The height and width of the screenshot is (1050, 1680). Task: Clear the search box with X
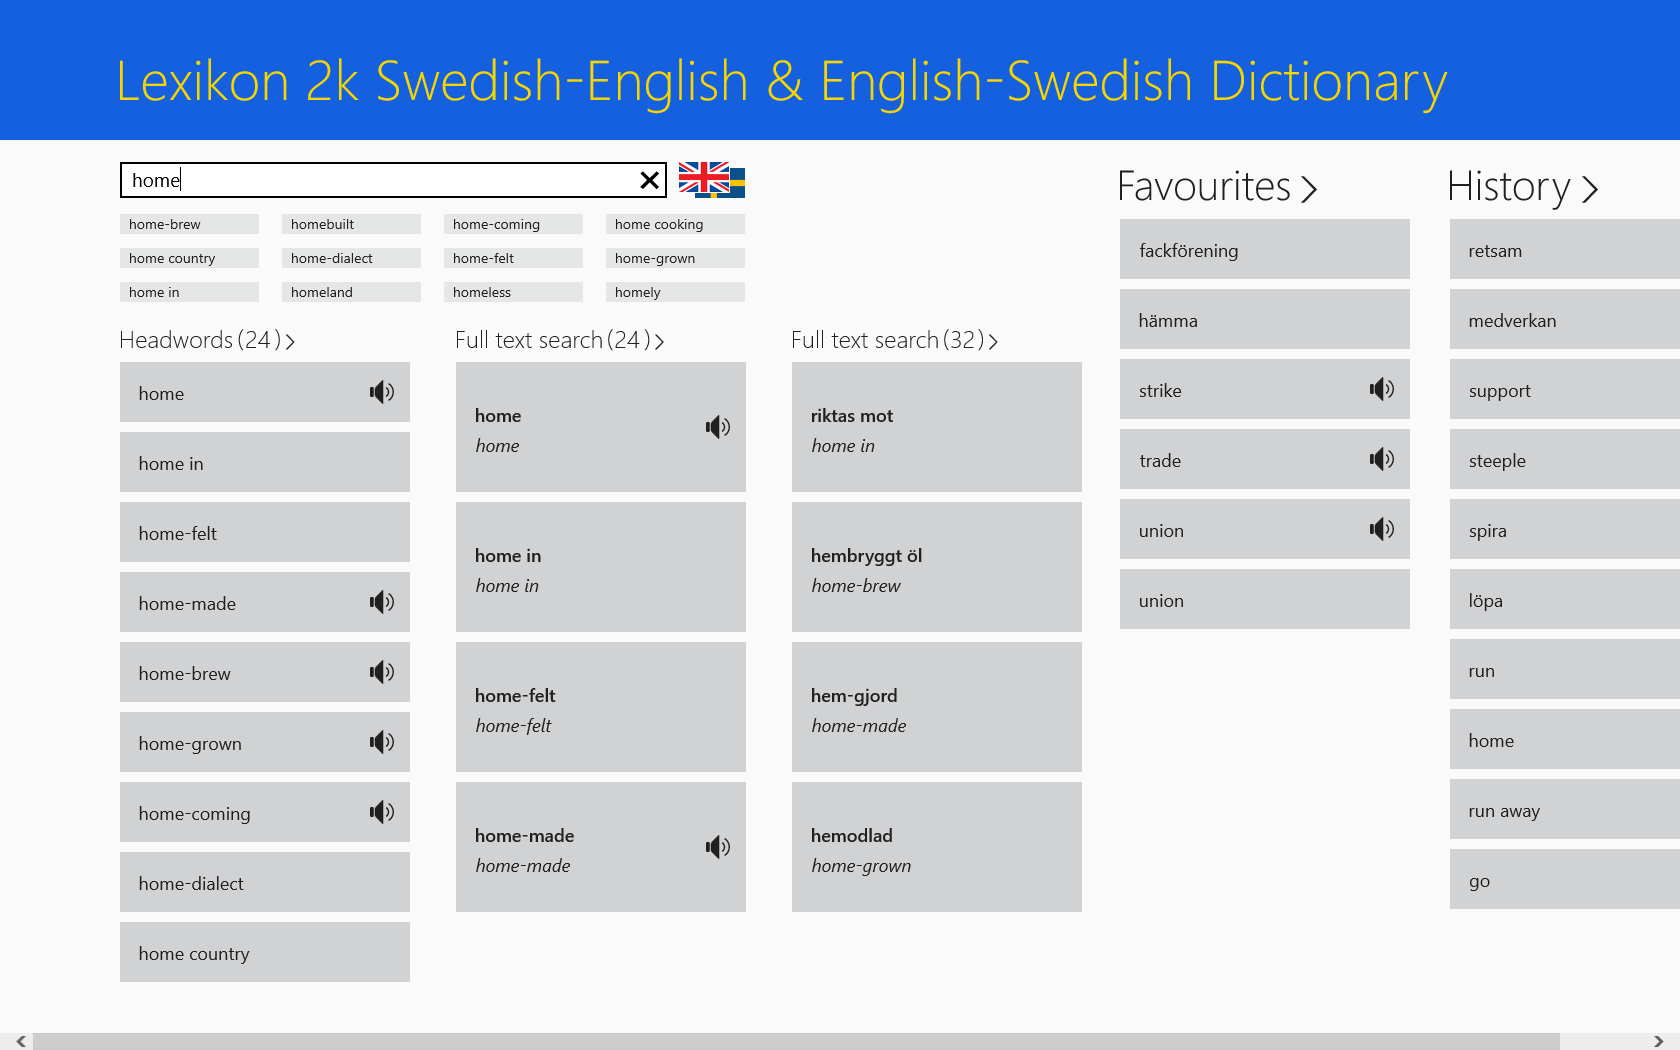[649, 180]
